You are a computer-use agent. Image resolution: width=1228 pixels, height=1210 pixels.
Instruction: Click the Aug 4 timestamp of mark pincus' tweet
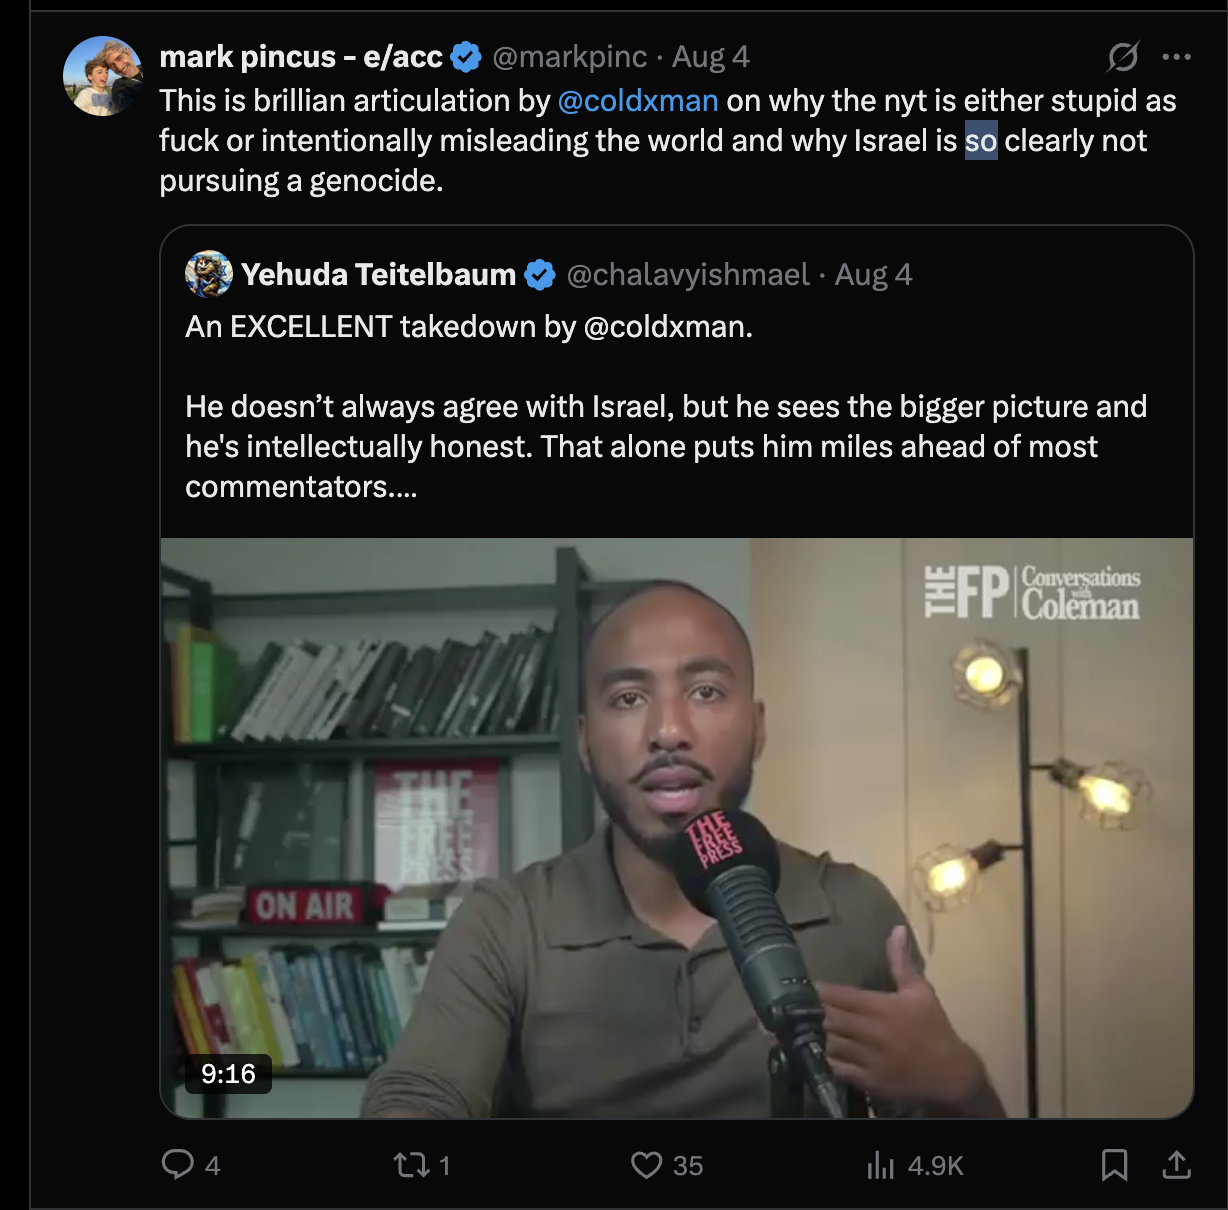click(711, 57)
